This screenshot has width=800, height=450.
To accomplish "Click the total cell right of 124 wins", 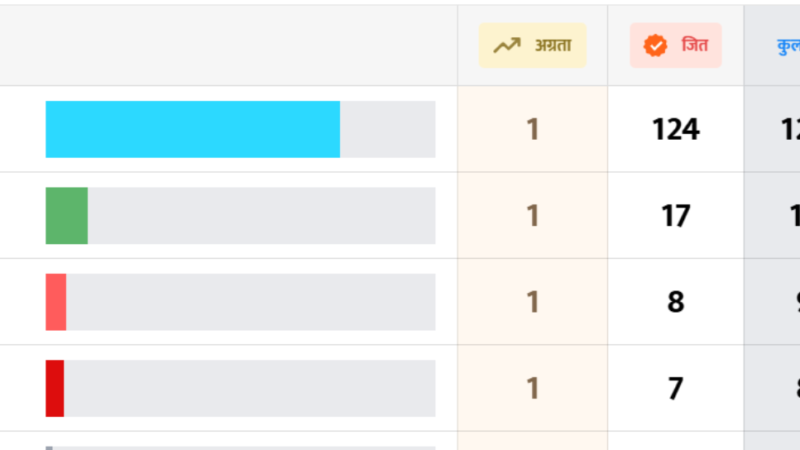I will pos(790,129).
